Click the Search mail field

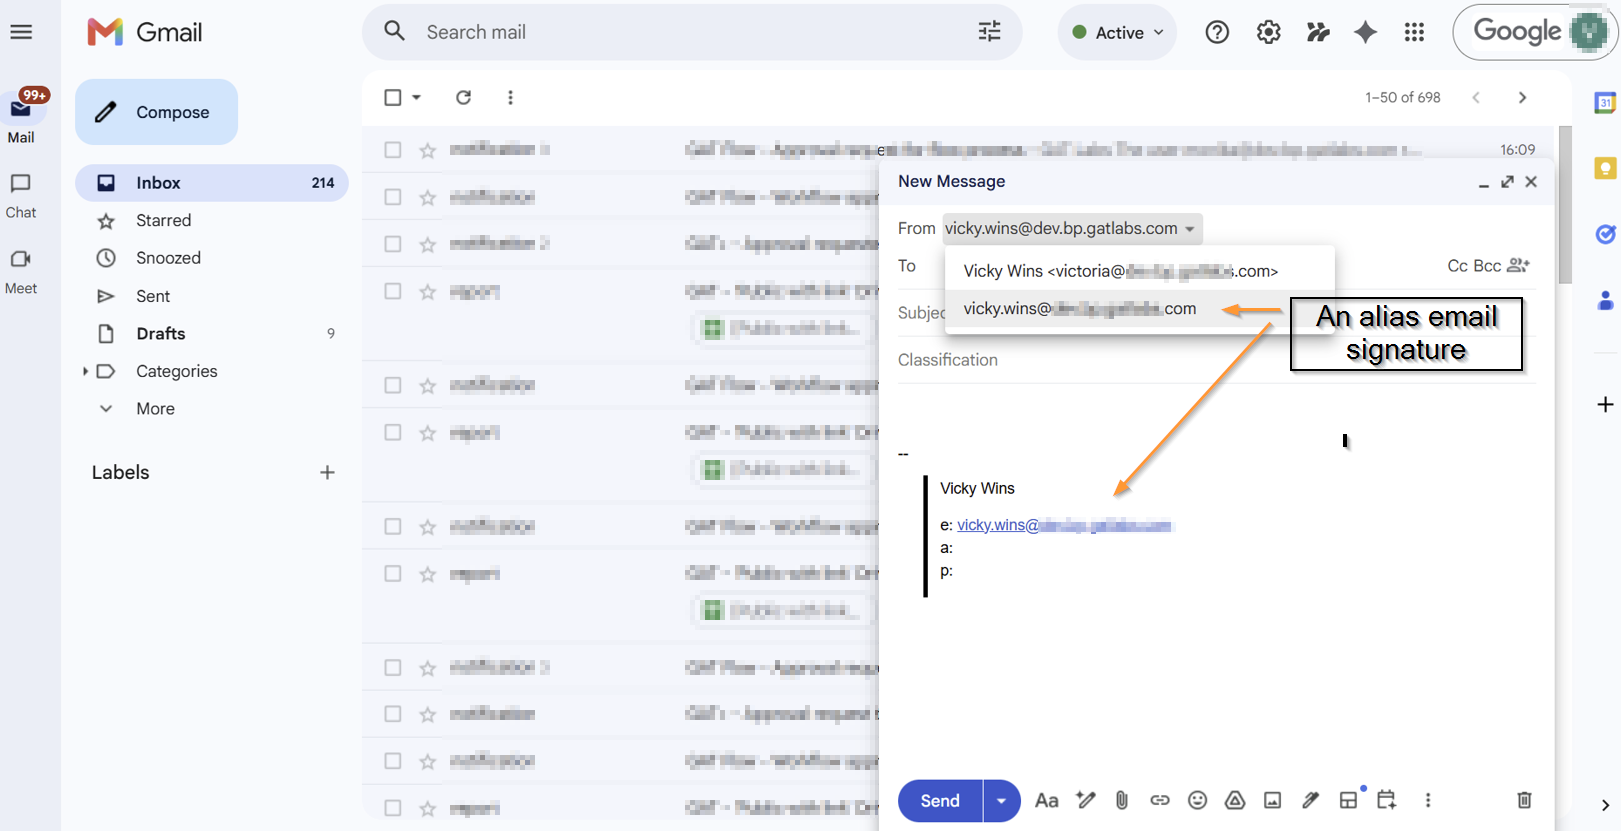pyautogui.click(x=690, y=32)
